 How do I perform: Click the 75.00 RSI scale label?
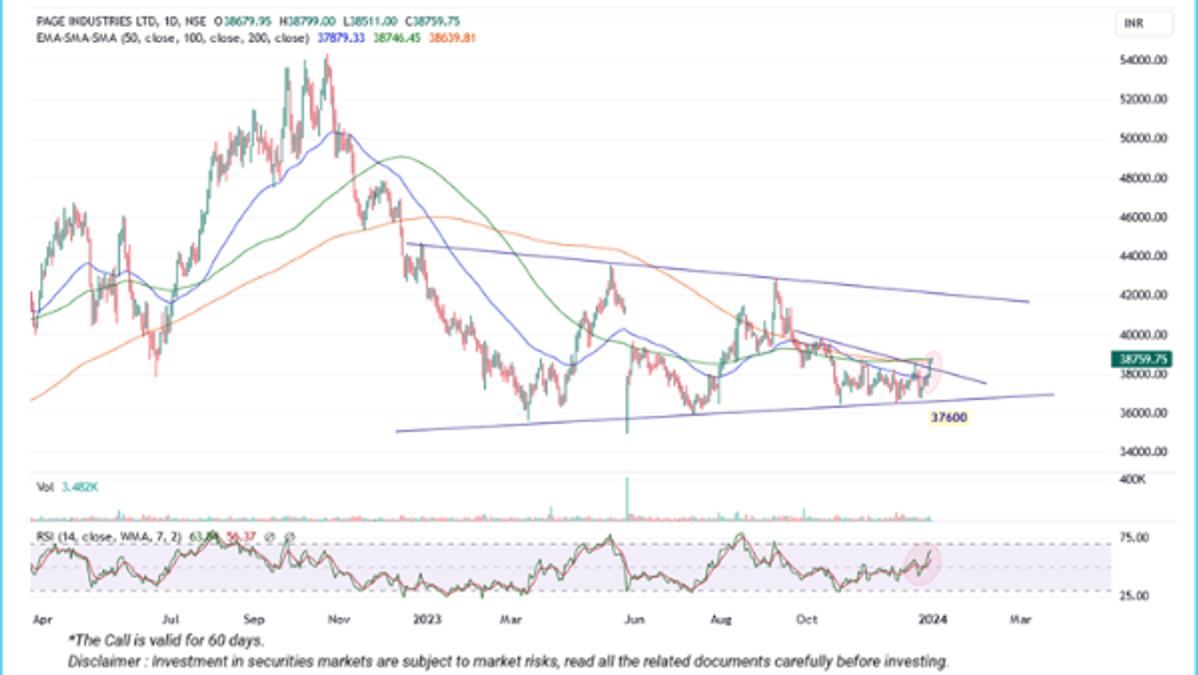coord(1134,538)
